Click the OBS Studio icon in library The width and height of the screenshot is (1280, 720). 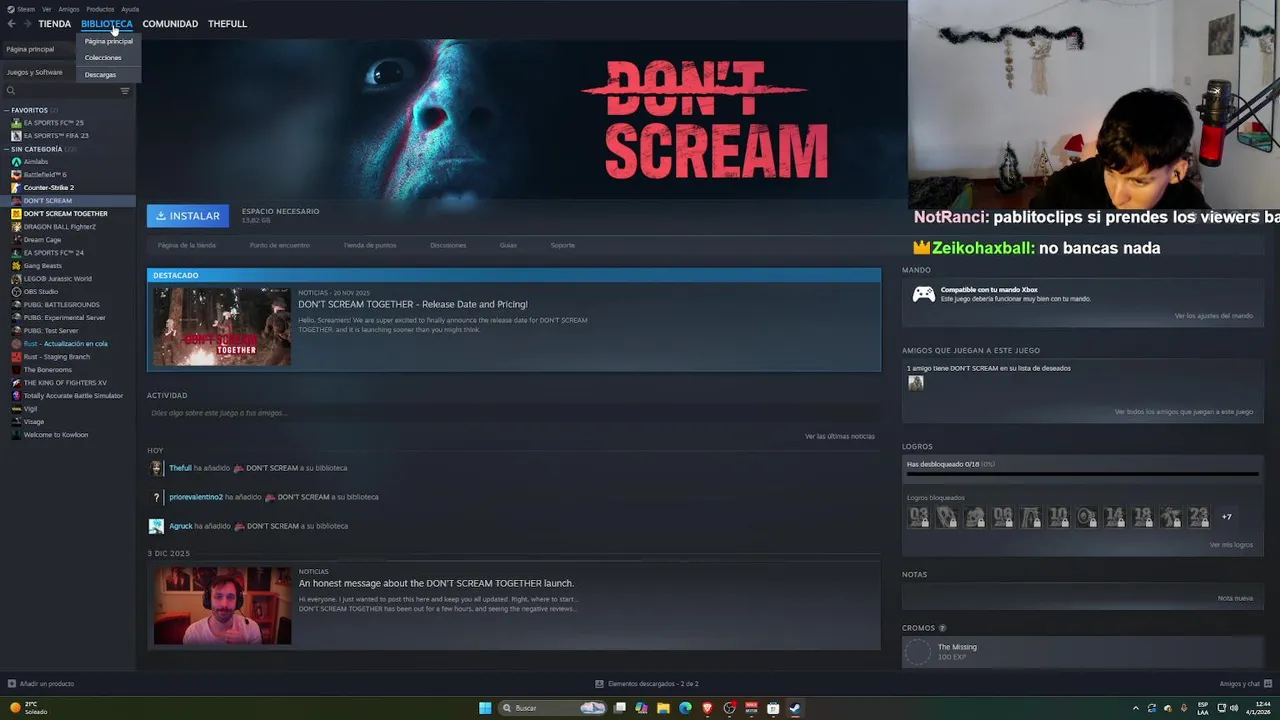16,292
